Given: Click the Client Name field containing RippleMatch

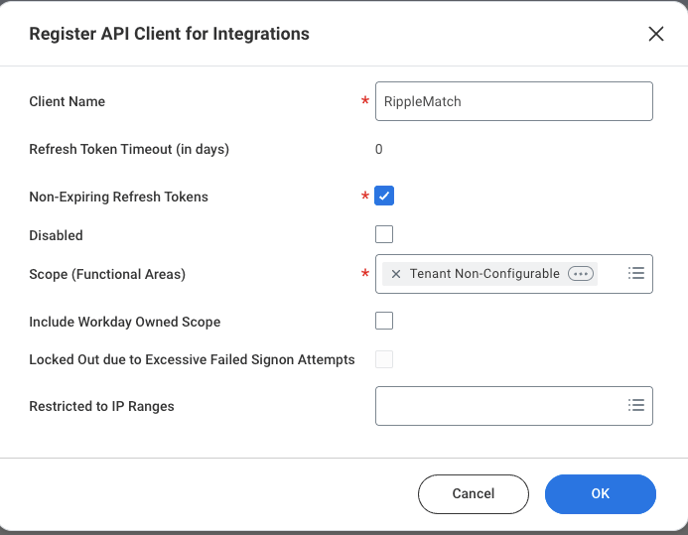Looking at the screenshot, I should click(513, 101).
